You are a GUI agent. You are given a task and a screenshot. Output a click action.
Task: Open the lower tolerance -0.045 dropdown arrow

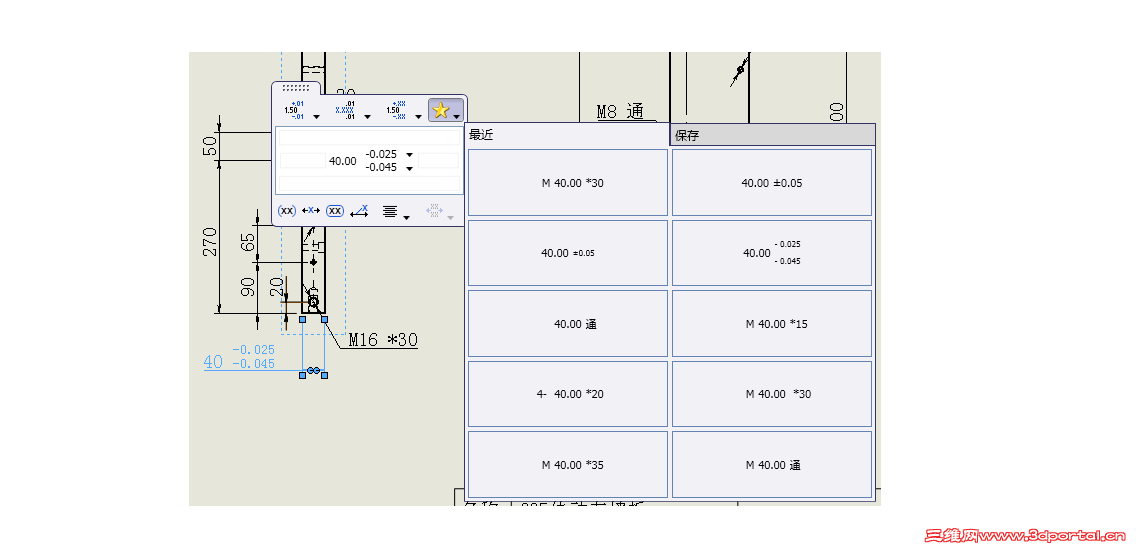pos(409,169)
